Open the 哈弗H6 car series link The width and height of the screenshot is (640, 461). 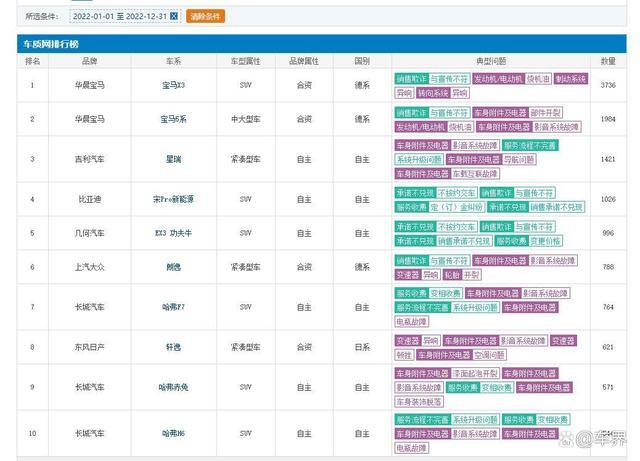point(173,433)
